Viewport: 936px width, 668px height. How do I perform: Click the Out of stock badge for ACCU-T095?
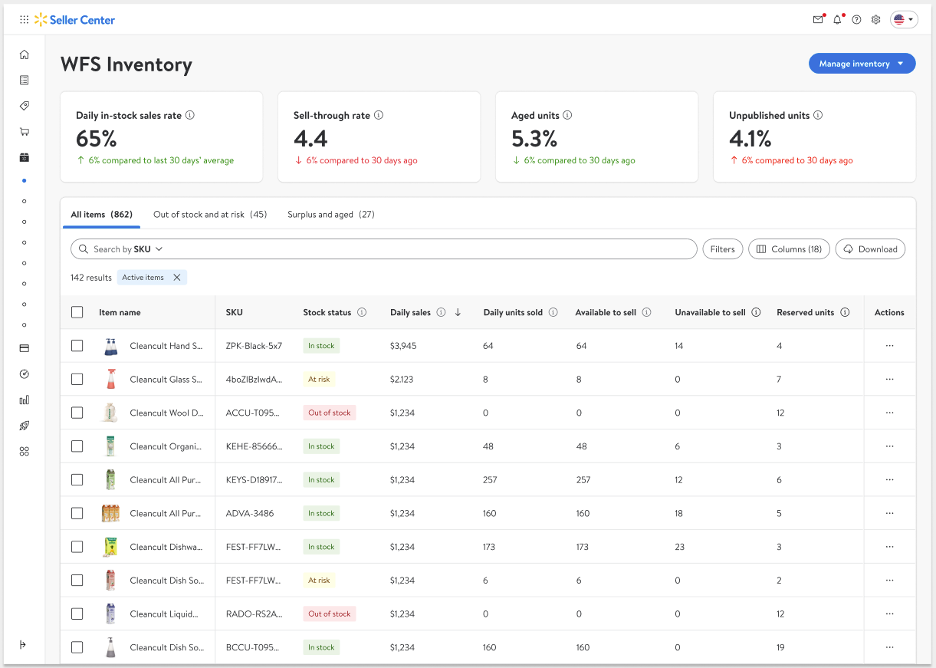pos(330,413)
